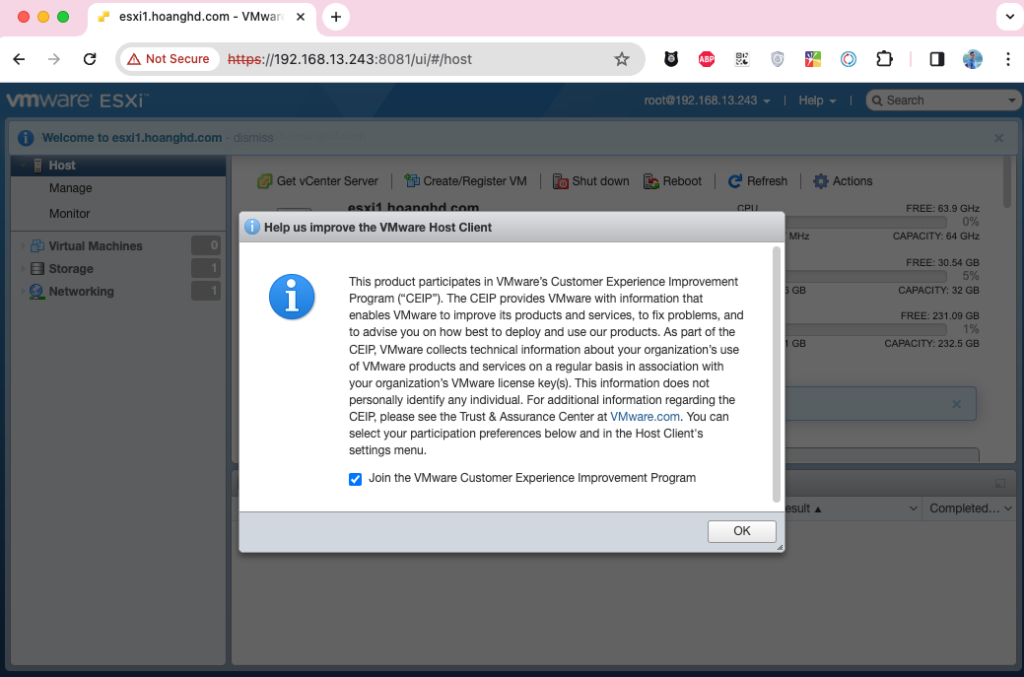Click the Networking globe icon

click(37, 291)
